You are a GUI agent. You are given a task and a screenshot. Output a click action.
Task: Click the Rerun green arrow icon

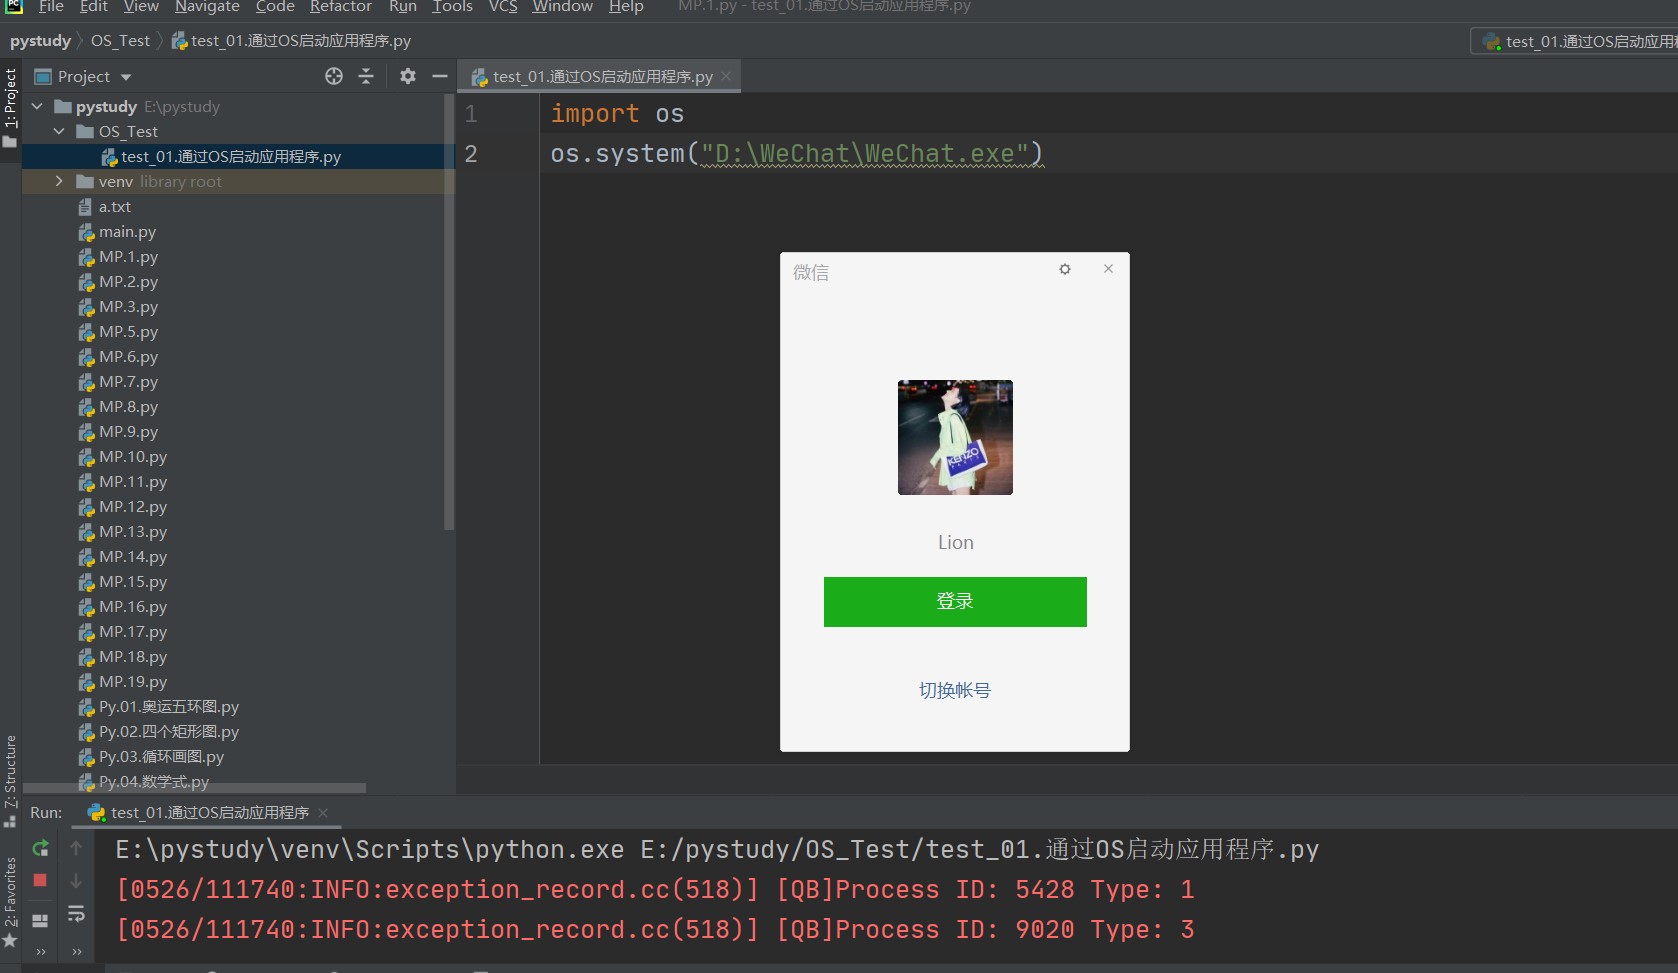pos(40,848)
